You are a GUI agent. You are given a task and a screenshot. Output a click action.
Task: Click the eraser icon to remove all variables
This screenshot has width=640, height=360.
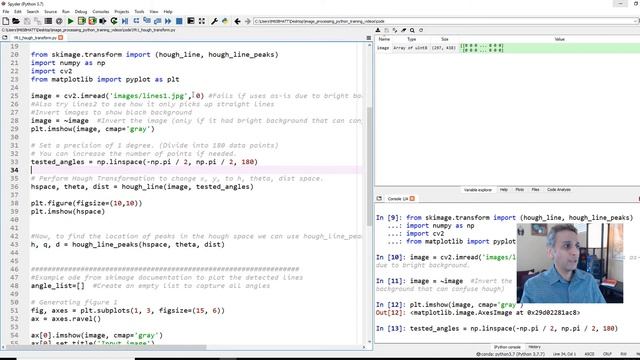(x=404, y=30)
